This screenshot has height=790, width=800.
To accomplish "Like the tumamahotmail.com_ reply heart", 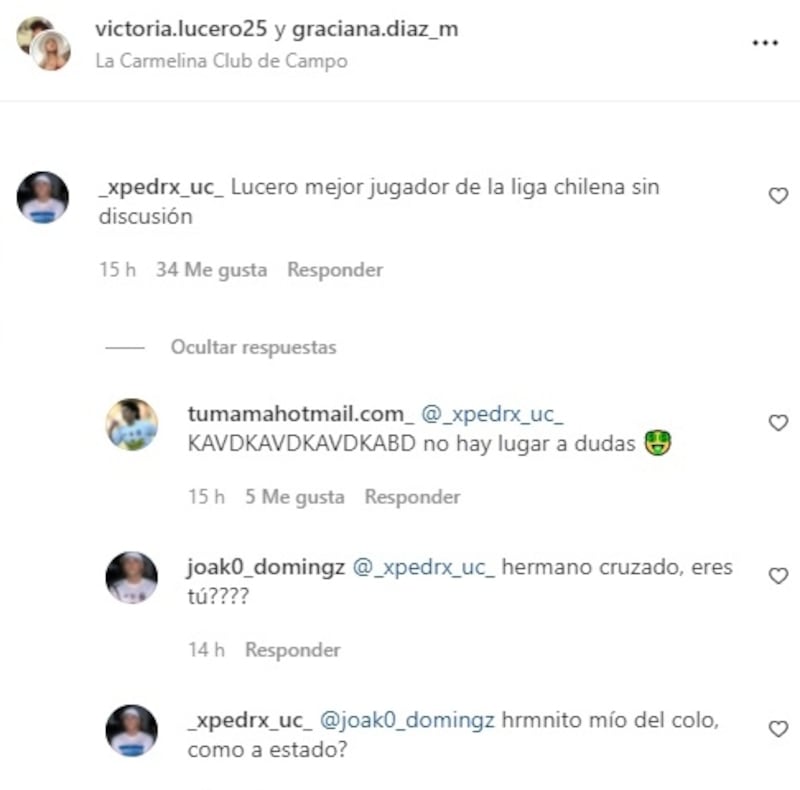I will pos(778,423).
